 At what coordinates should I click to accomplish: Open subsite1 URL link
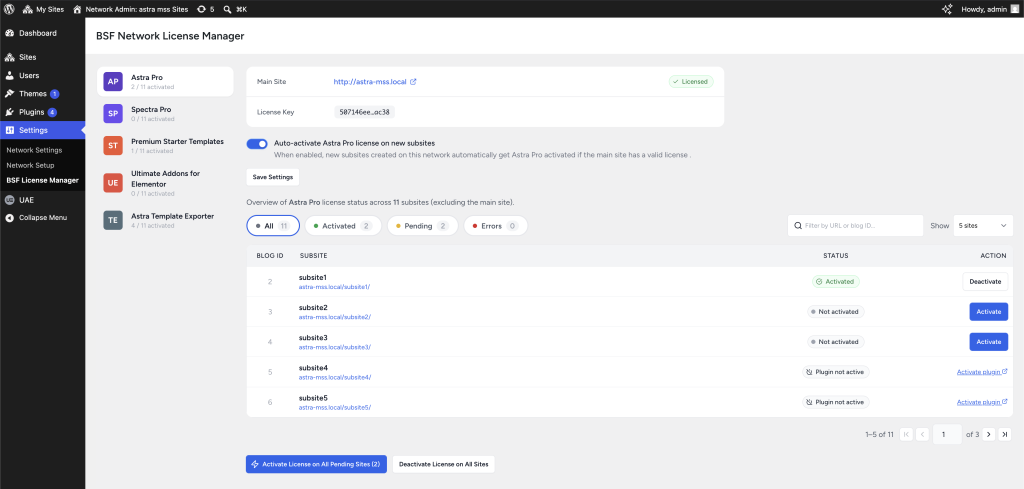click(x=334, y=287)
